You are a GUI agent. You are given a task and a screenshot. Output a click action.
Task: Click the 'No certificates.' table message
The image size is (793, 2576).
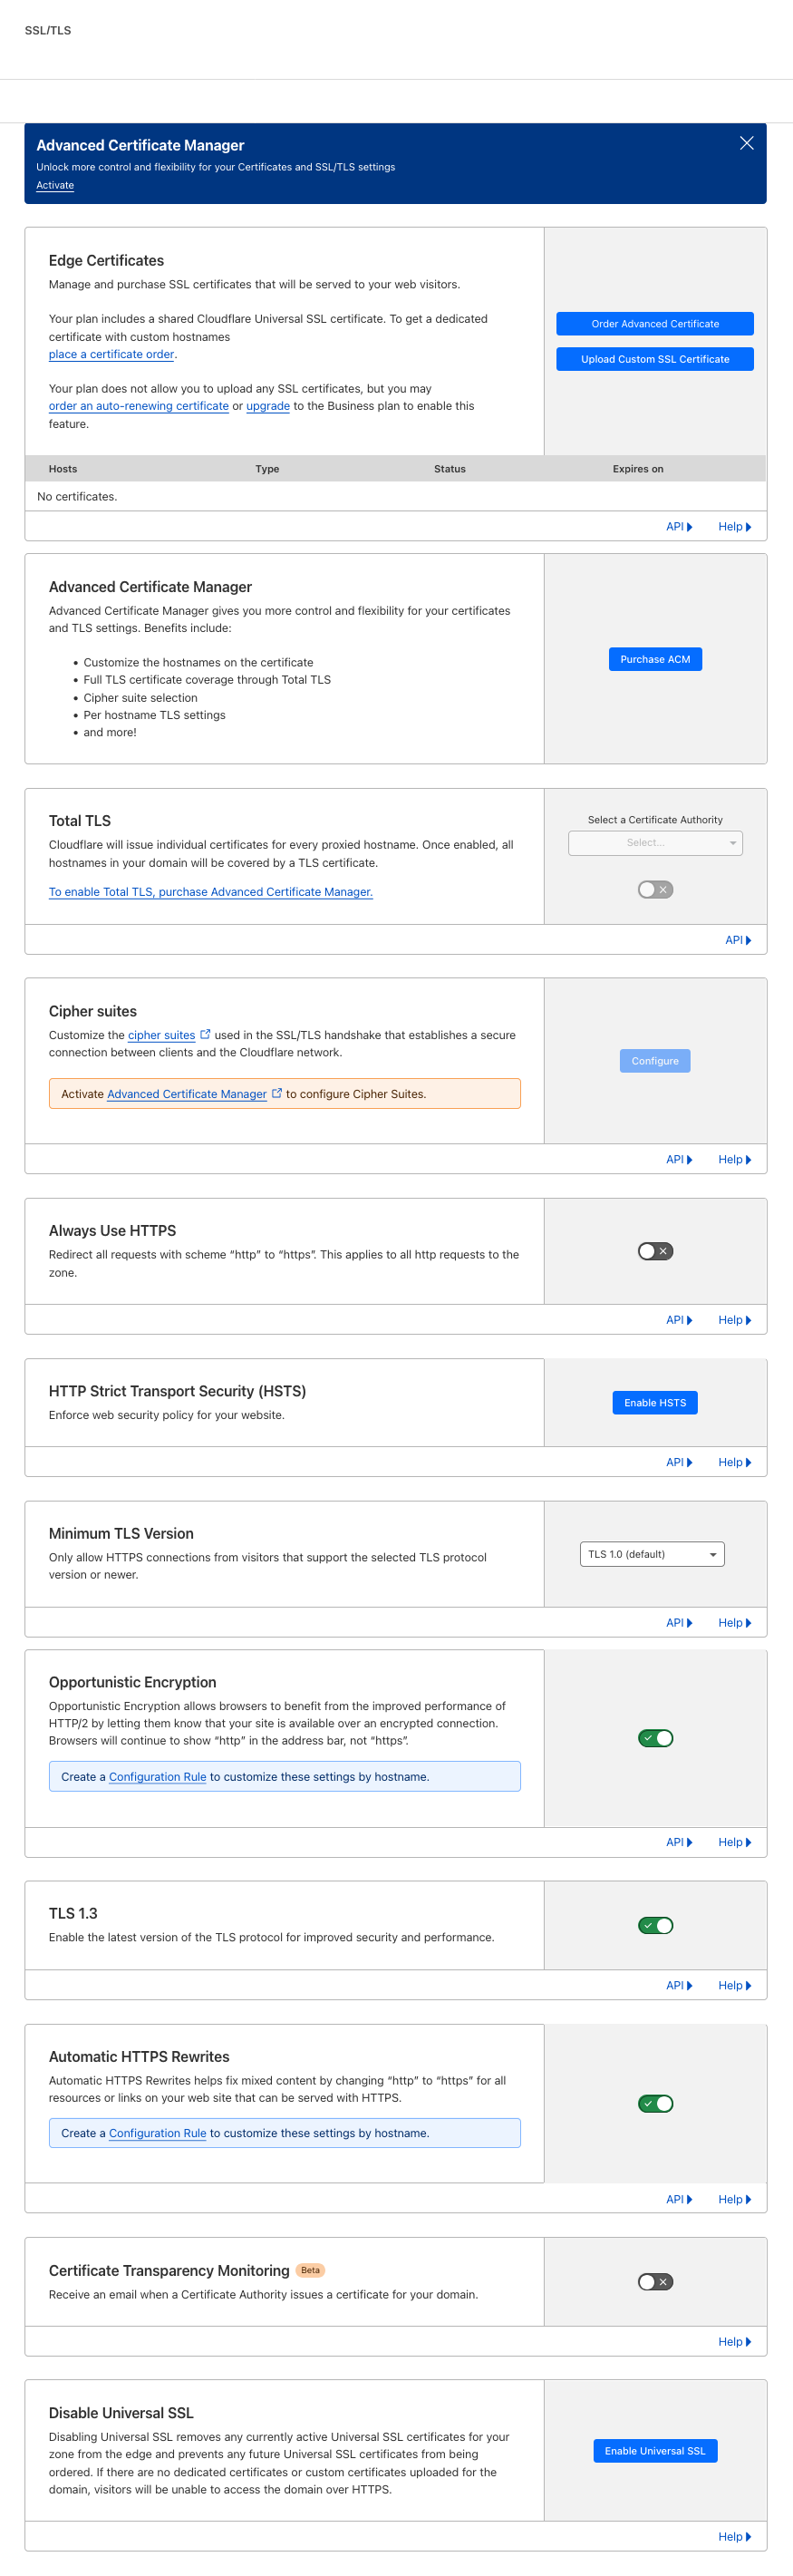(x=77, y=497)
